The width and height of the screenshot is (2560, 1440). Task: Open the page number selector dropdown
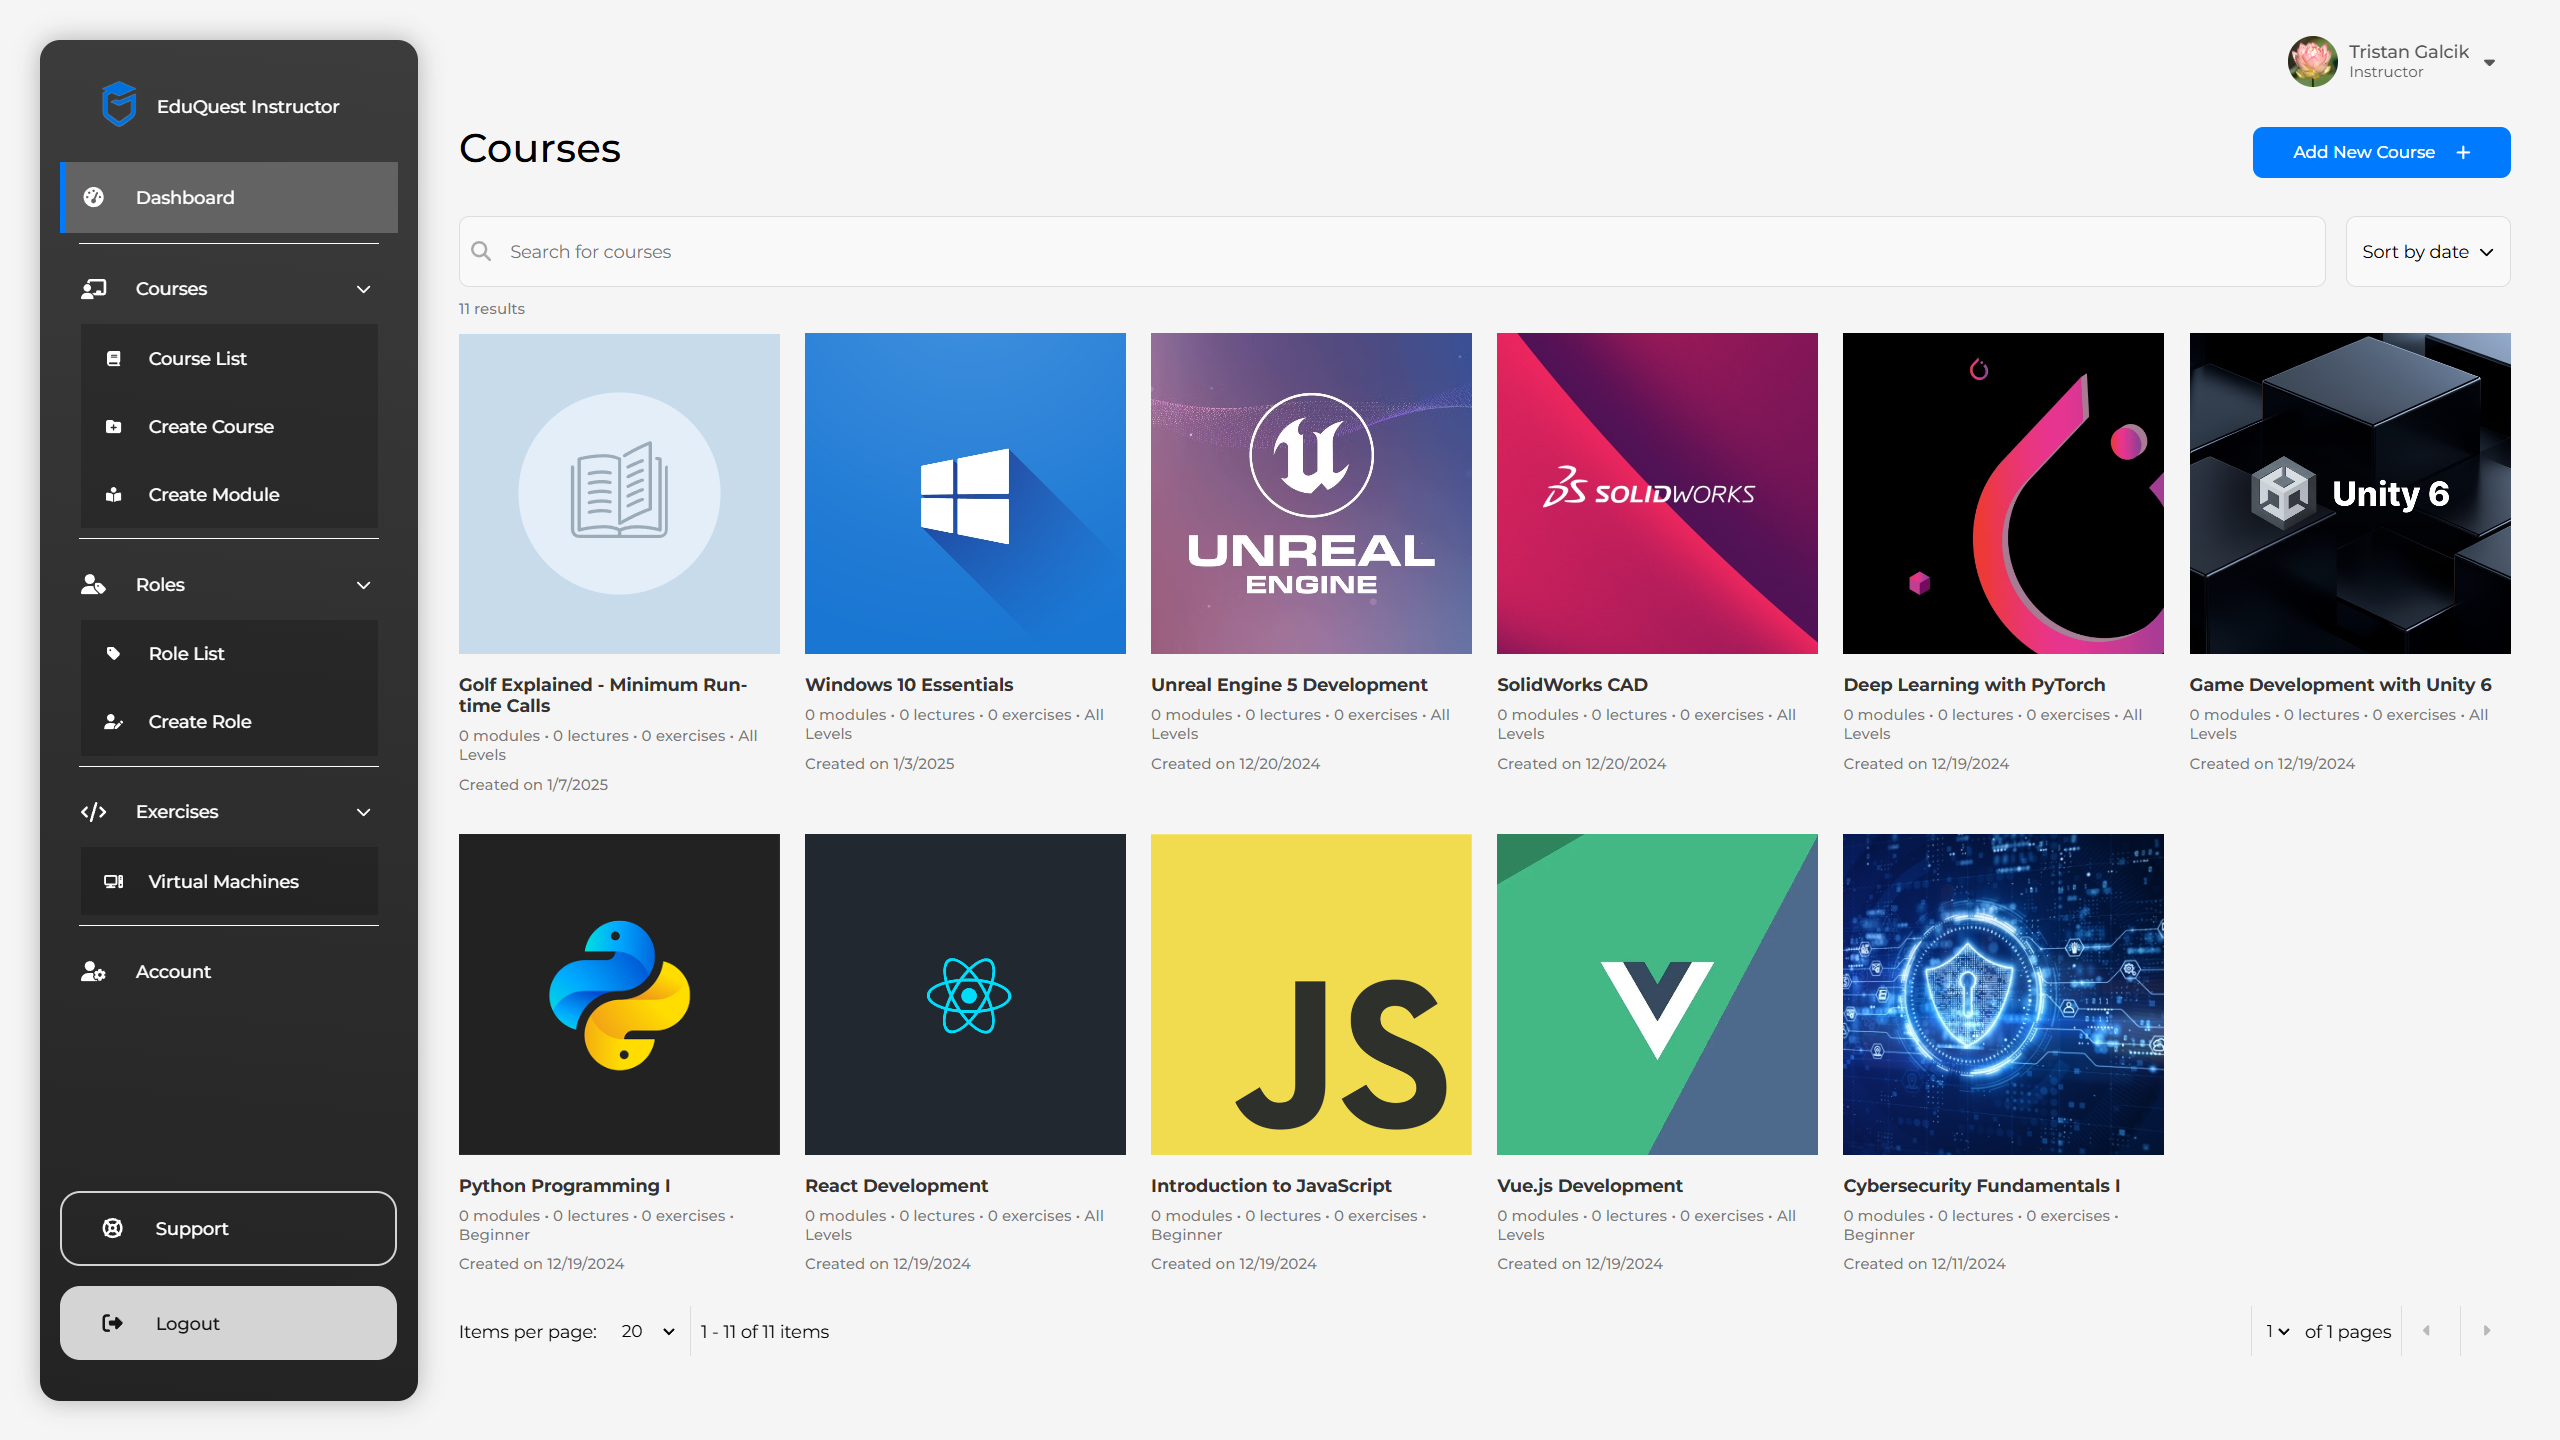(2277, 1331)
